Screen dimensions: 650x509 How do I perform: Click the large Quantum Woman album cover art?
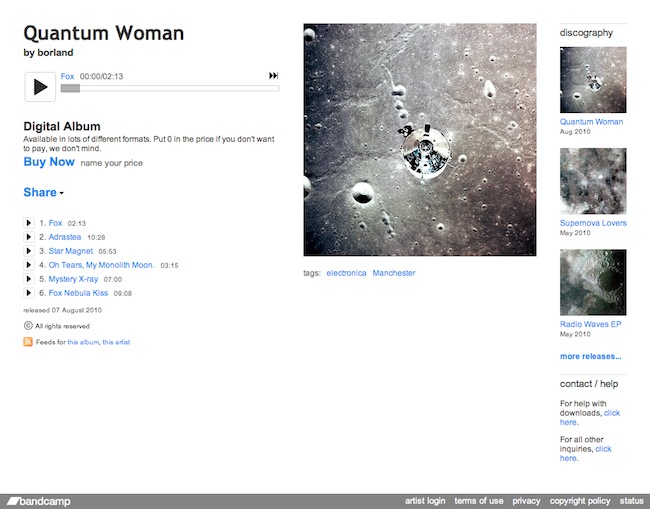(x=420, y=140)
